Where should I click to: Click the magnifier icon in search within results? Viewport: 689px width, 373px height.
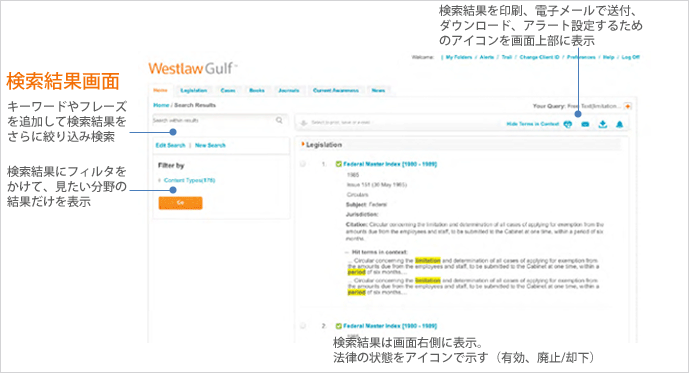click(x=279, y=120)
